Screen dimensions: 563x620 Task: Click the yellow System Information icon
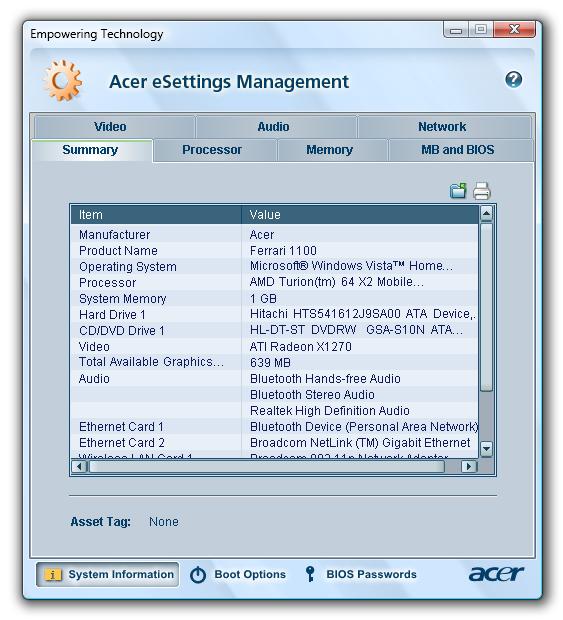pos(53,575)
